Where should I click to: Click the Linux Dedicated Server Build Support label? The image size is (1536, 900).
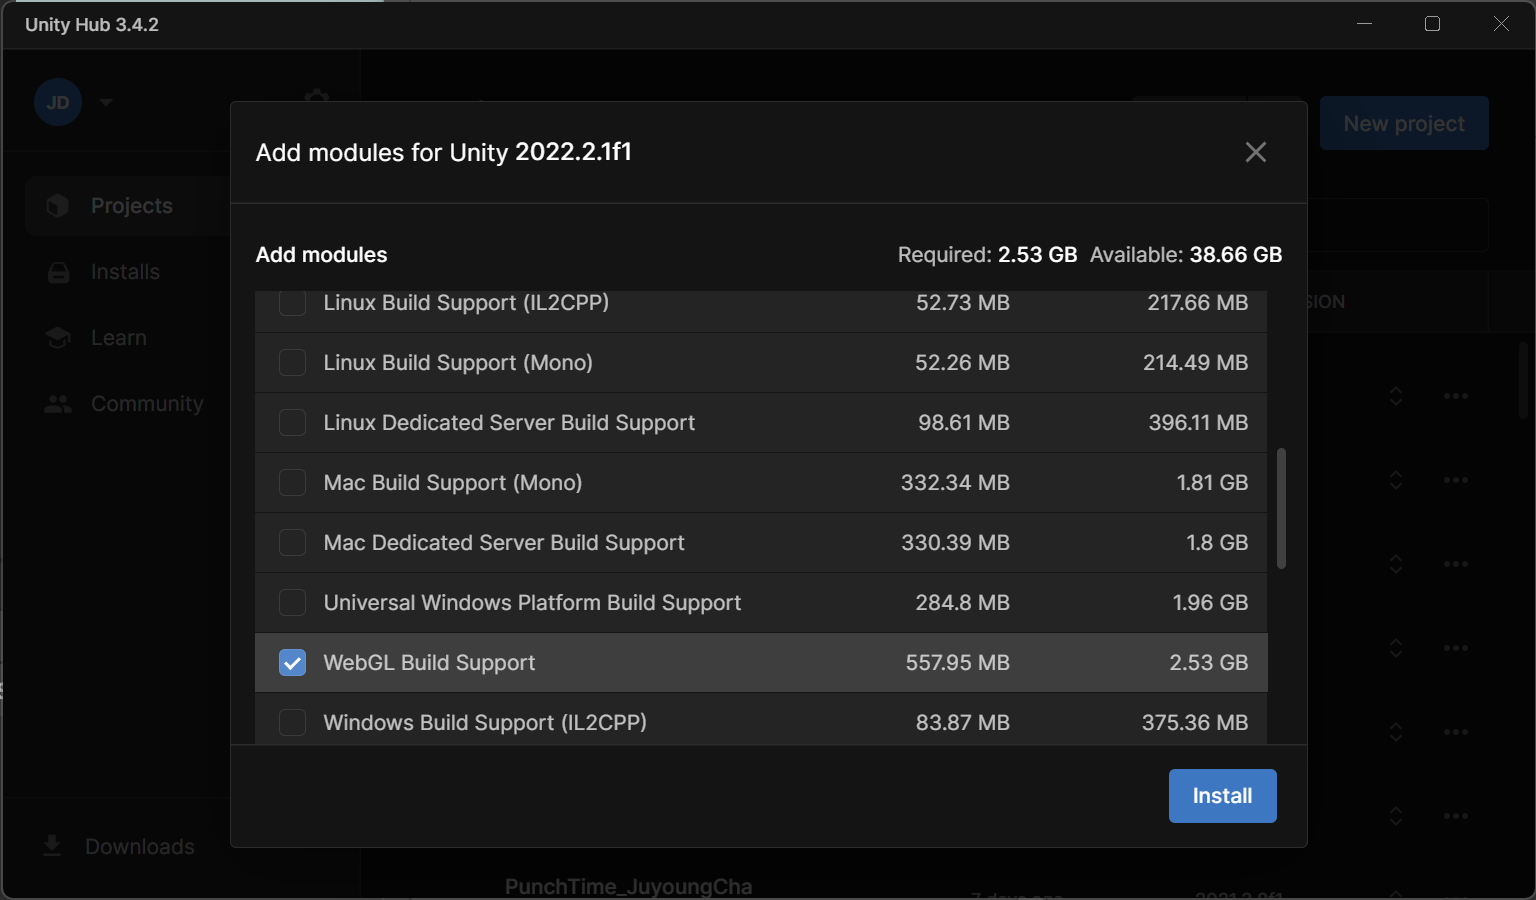[x=509, y=423]
